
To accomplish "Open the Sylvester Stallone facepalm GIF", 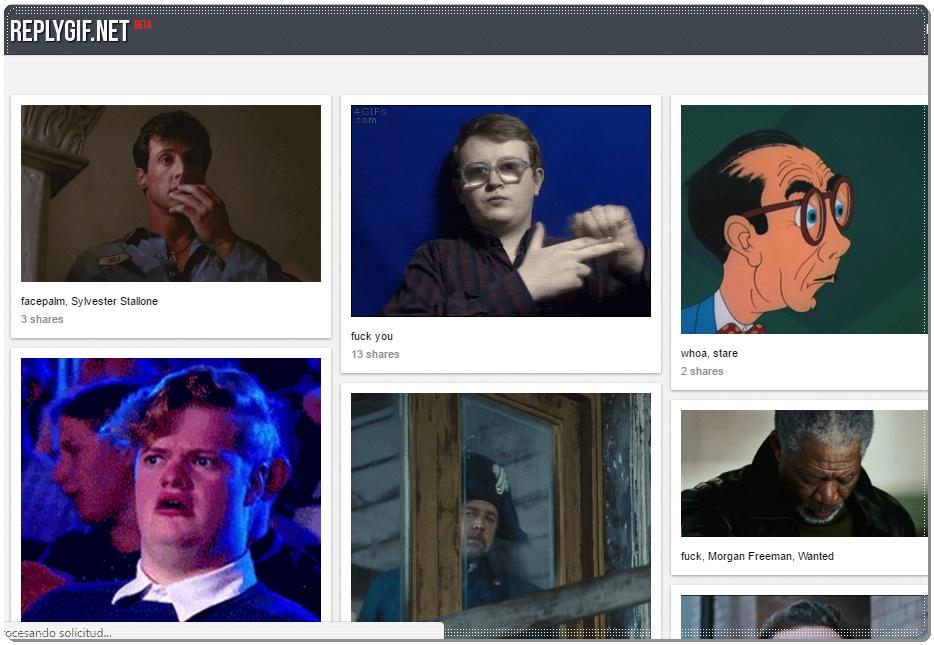I will (x=170, y=193).
